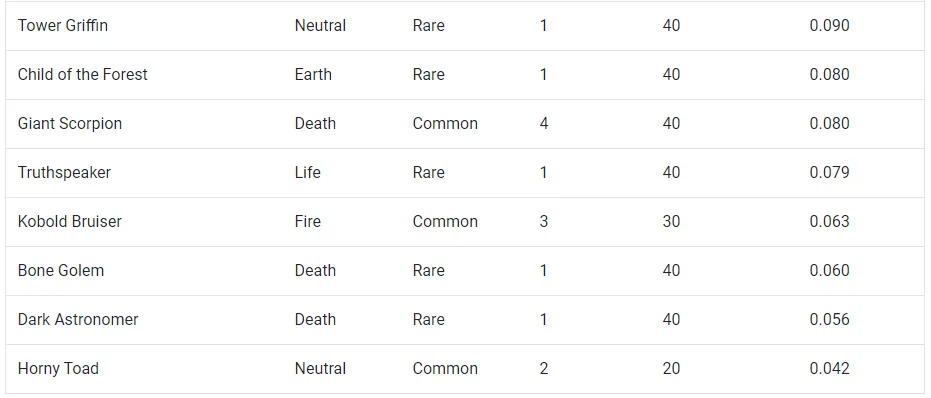Select the Life element for Truthspeaker
The height and width of the screenshot is (398, 931).
coord(308,172)
